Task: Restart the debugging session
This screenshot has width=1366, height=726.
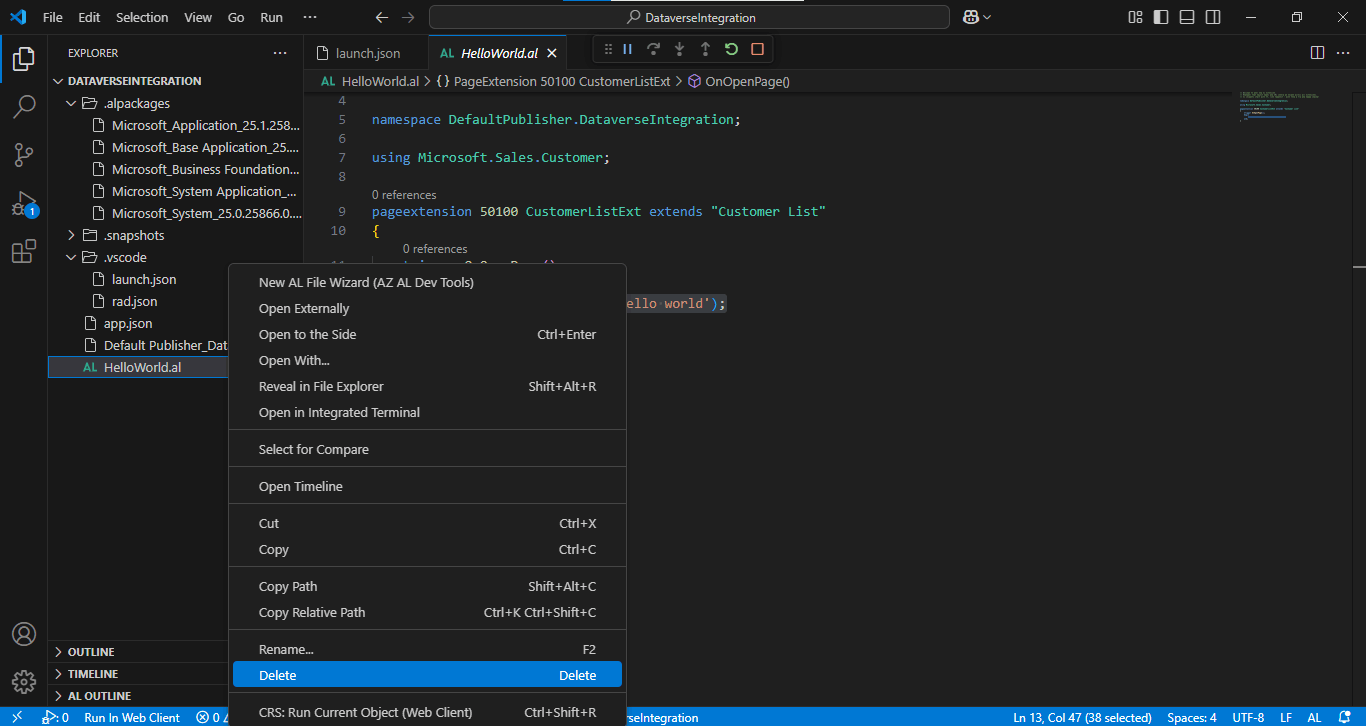Action: tap(731, 49)
